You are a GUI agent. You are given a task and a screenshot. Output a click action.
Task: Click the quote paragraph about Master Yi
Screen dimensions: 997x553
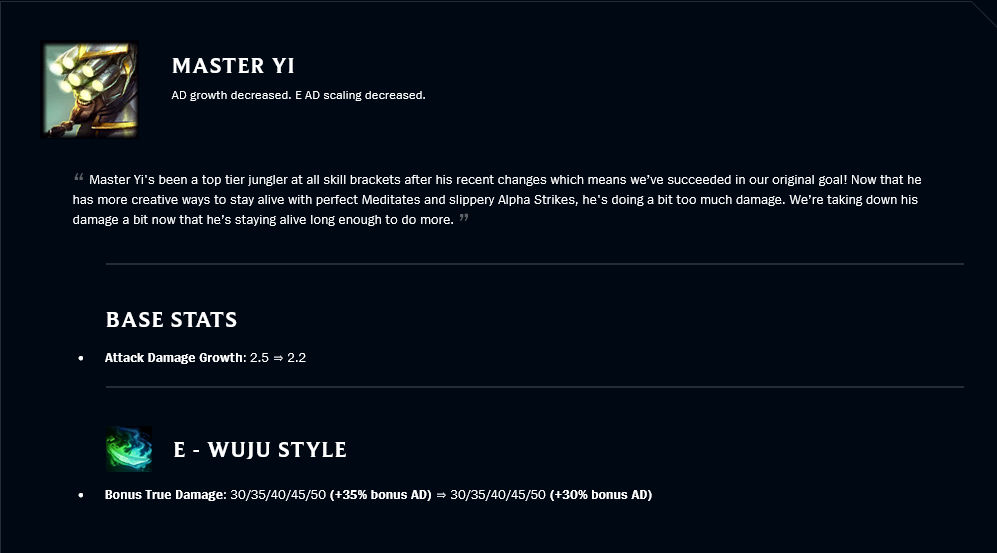point(497,200)
